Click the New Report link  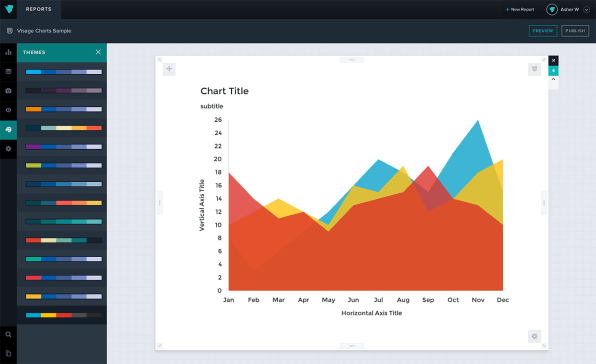coord(520,9)
